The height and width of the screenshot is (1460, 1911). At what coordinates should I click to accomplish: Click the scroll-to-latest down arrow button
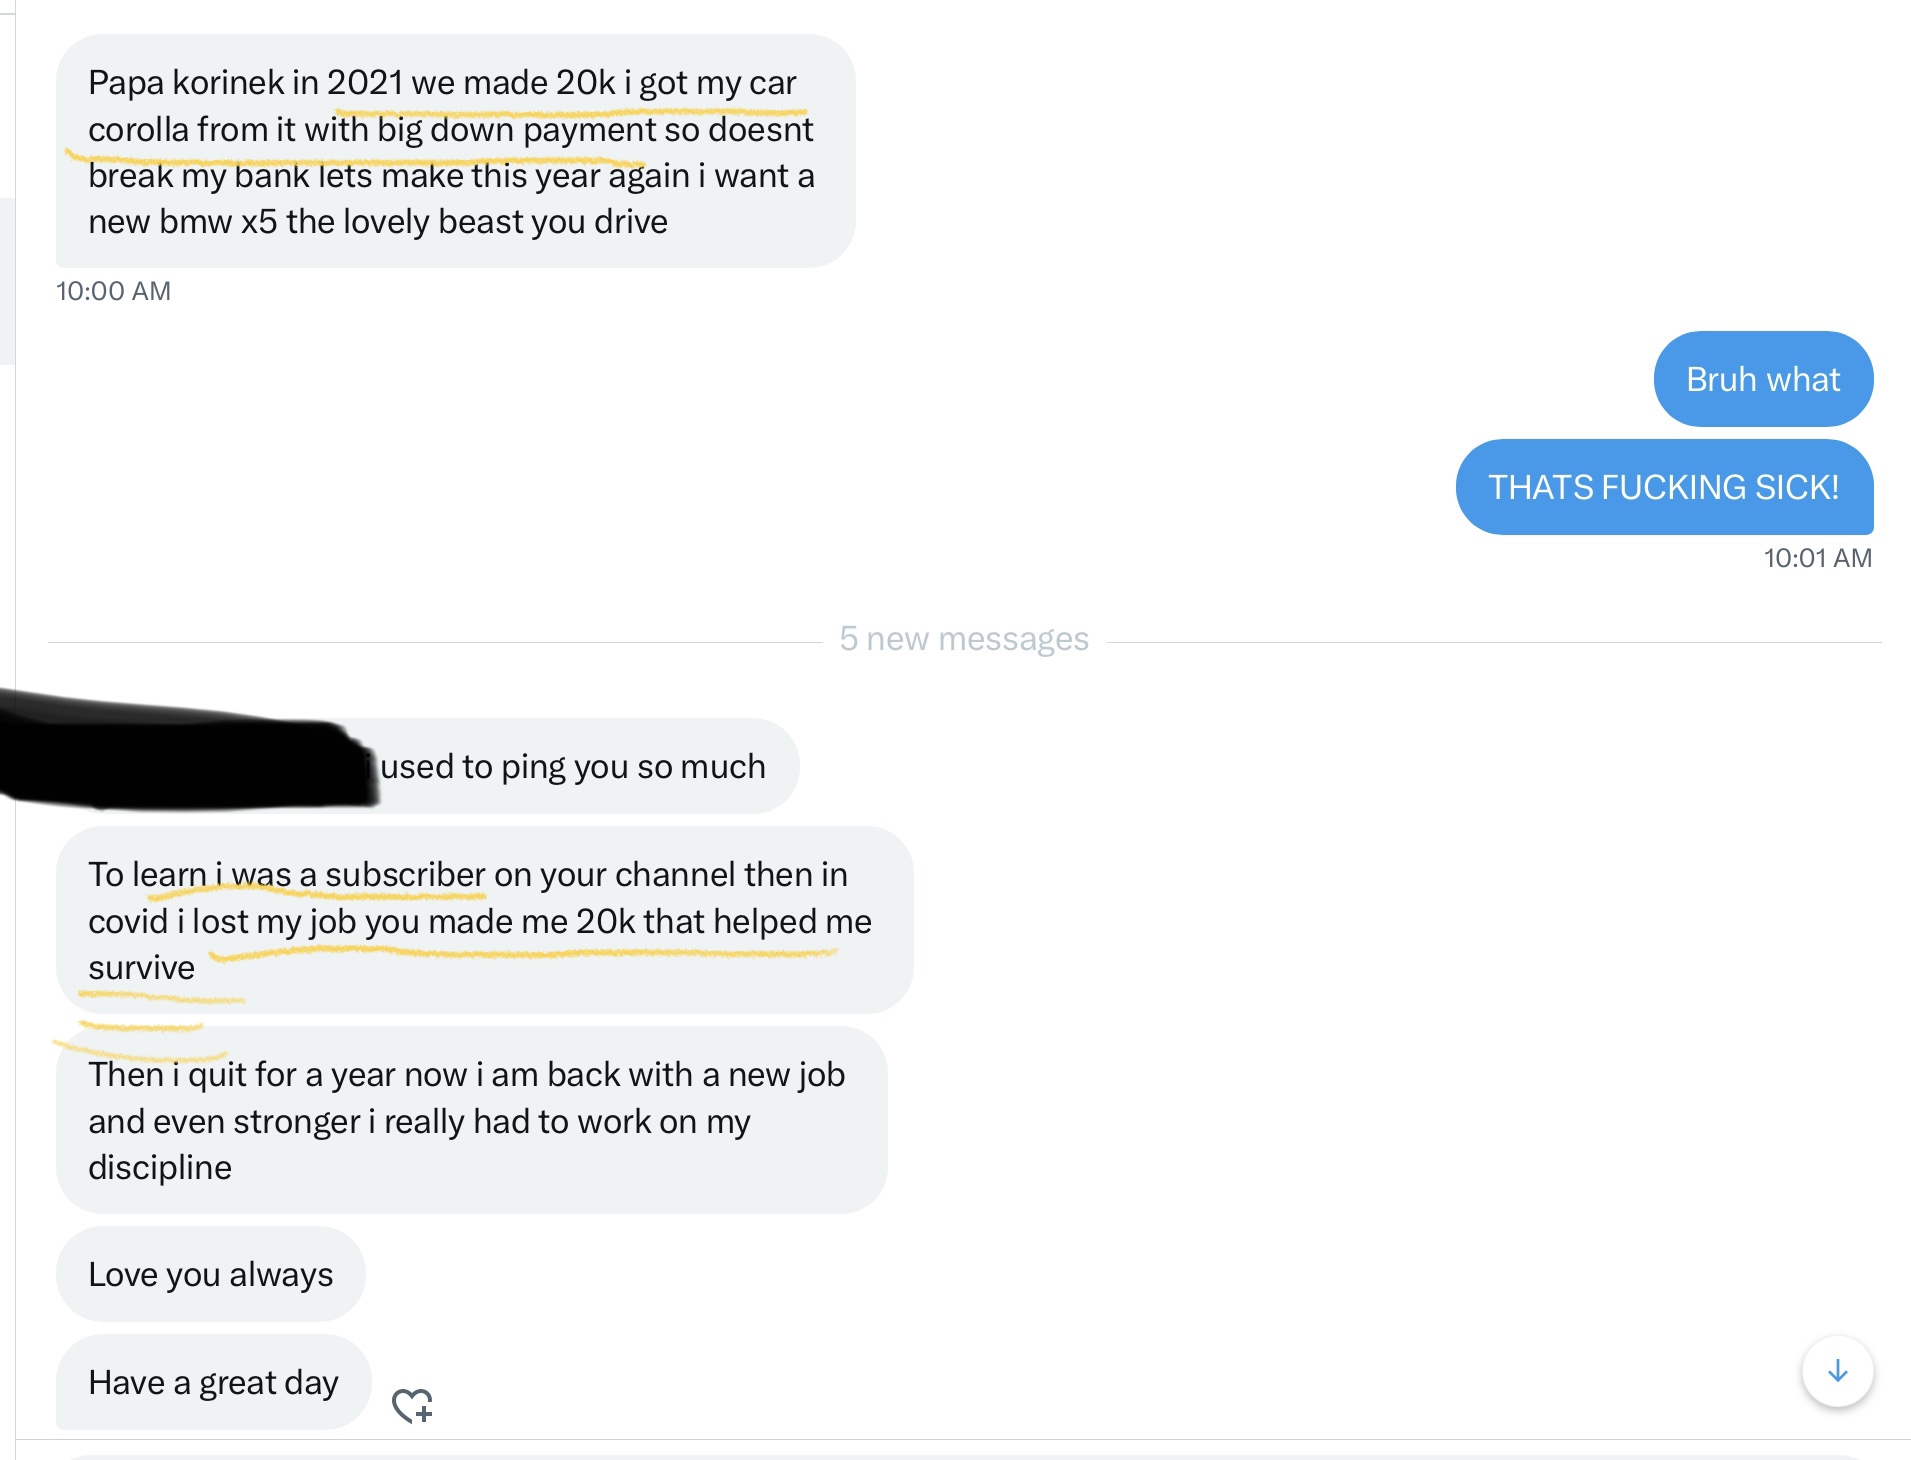1837,1371
